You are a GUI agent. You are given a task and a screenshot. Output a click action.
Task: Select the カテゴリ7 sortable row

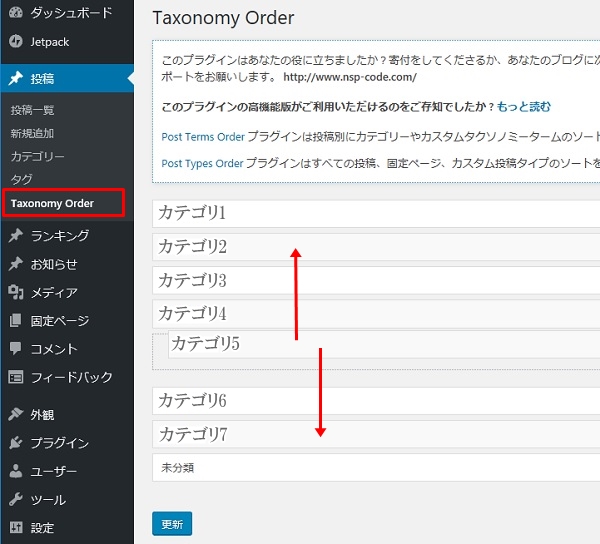[x=376, y=434]
